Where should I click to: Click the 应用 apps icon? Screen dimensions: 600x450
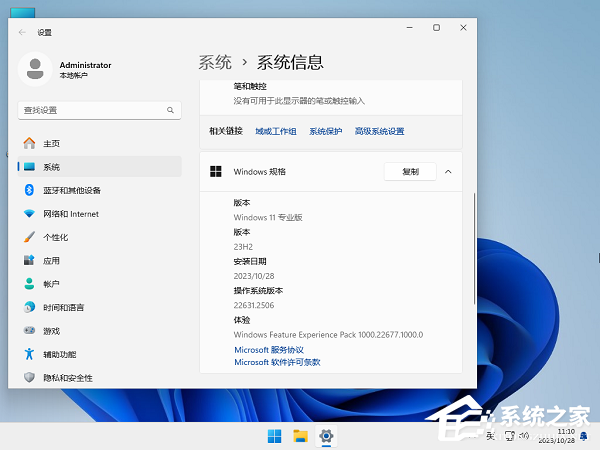(29, 260)
